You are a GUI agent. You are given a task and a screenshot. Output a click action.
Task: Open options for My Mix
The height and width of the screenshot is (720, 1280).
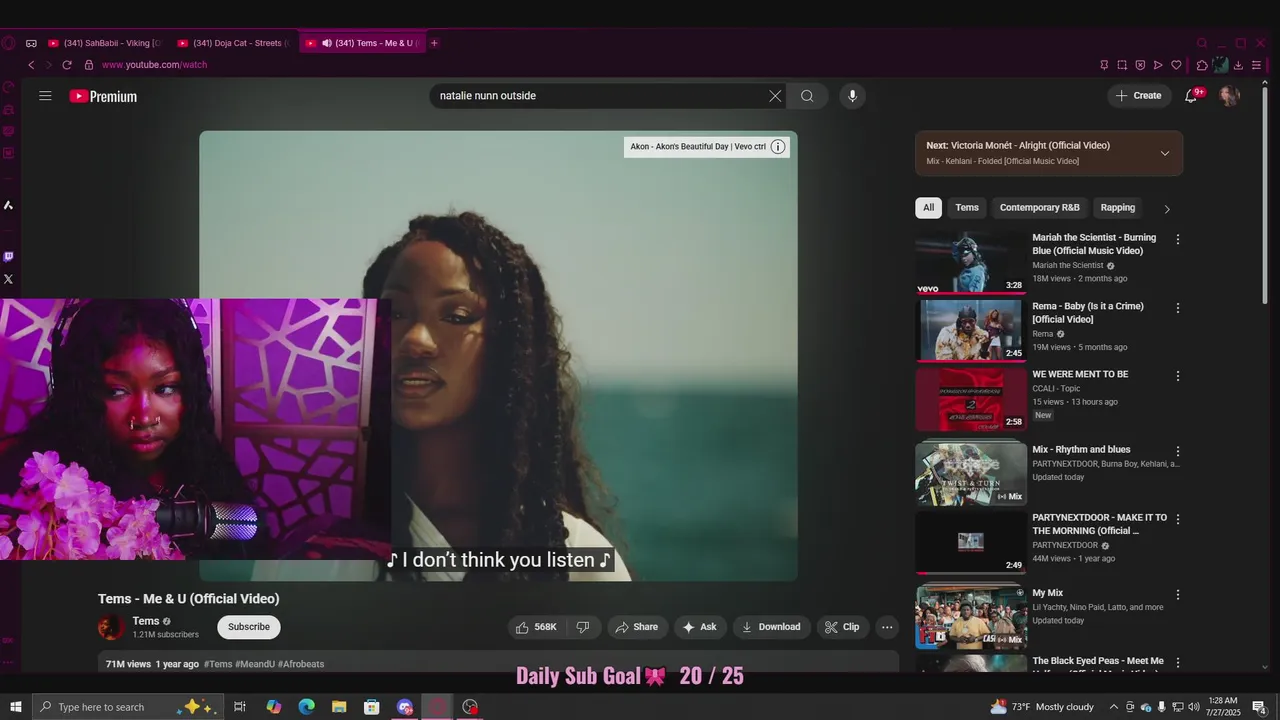click(x=1178, y=595)
